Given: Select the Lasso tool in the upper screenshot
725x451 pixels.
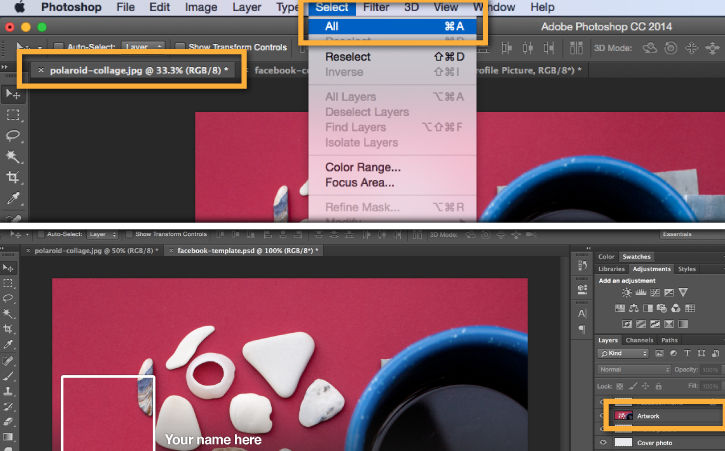Looking at the screenshot, I should pos(12,136).
